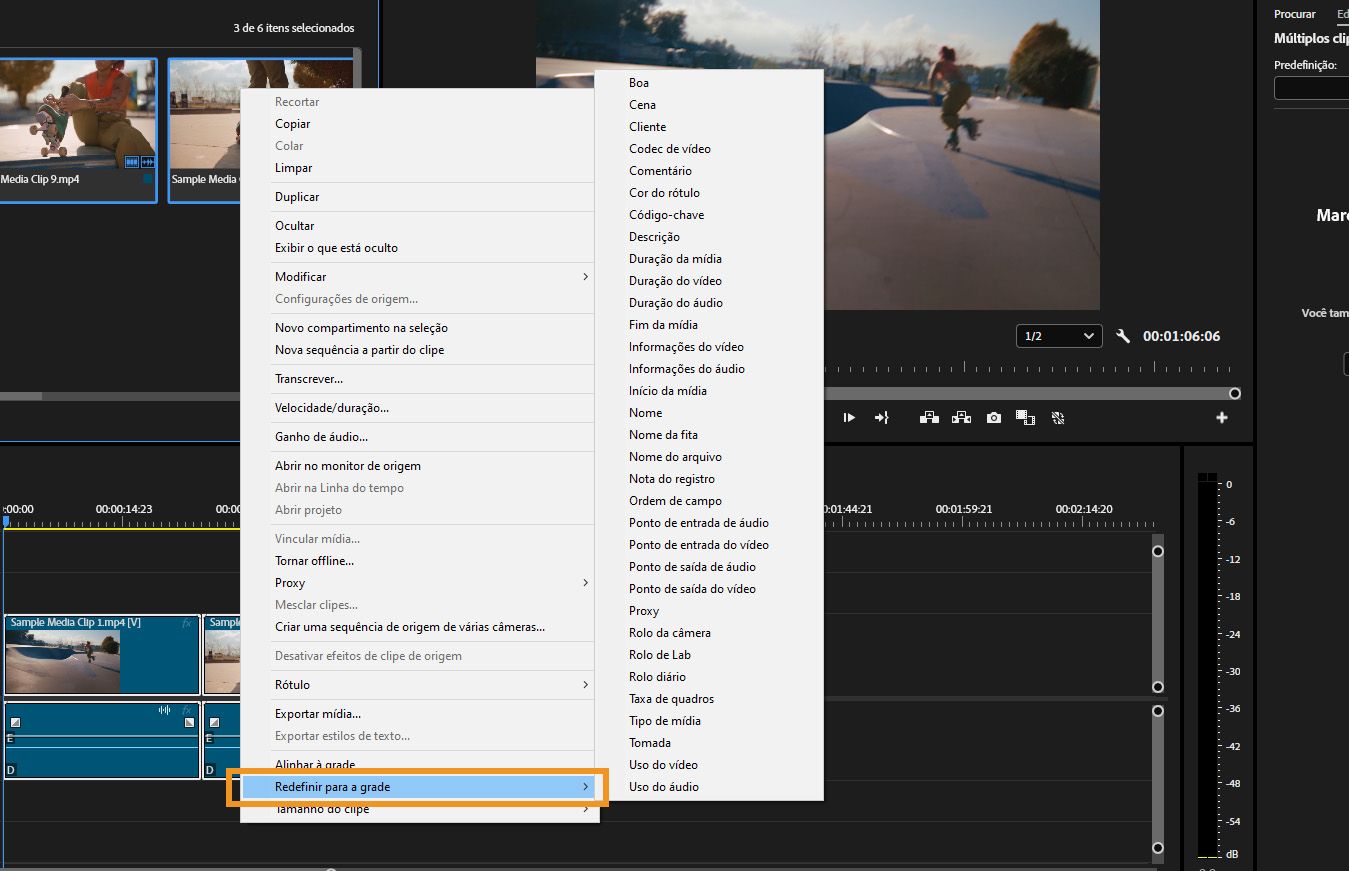Viewport: 1349px width, 871px height.
Task: Click fade-out handle on first audio clip
Action: (x=189, y=722)
